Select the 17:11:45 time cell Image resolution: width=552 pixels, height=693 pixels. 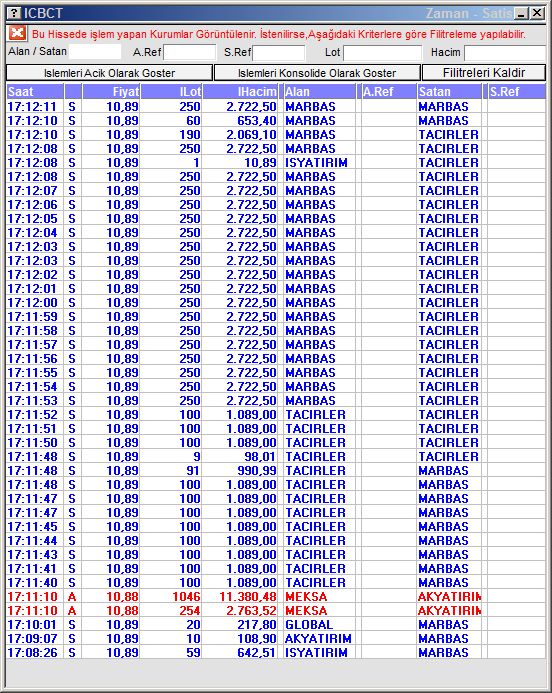click(x=35, y=527)
